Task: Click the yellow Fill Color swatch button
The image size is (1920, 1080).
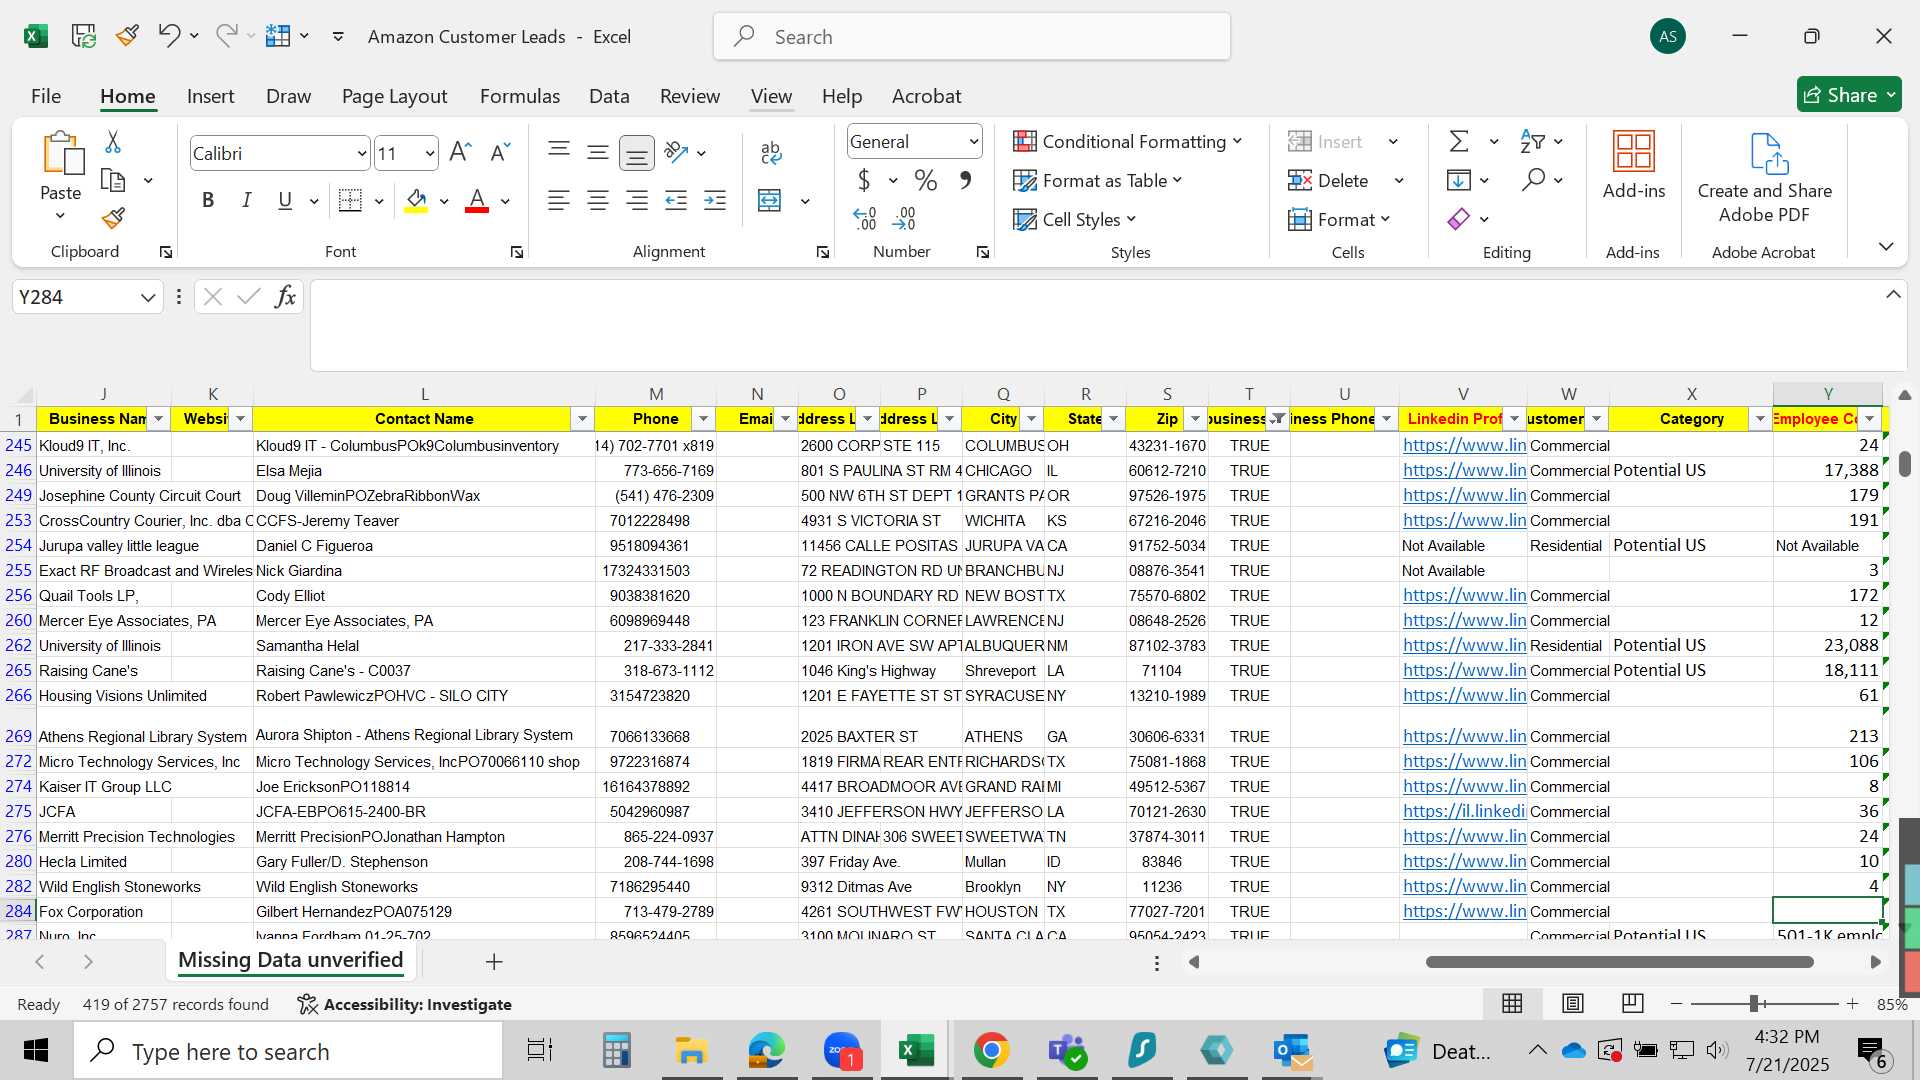Action: (x=416, y=200)
